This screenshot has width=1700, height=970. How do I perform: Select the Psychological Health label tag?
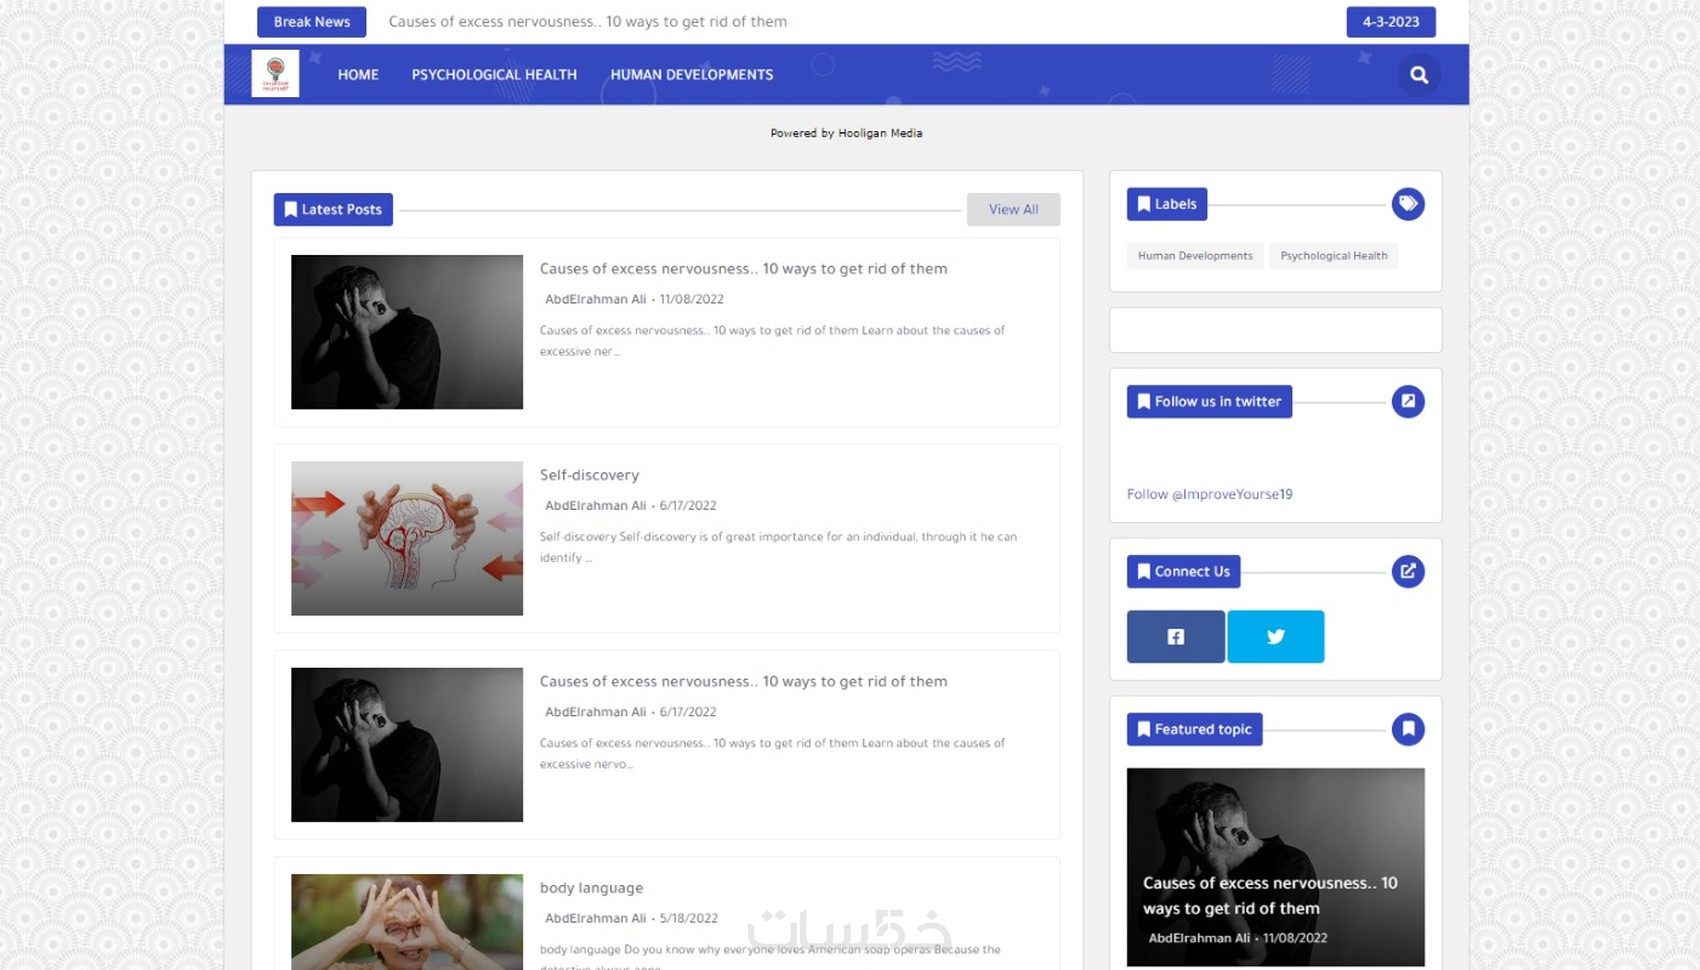click(x=1334, y=256)
